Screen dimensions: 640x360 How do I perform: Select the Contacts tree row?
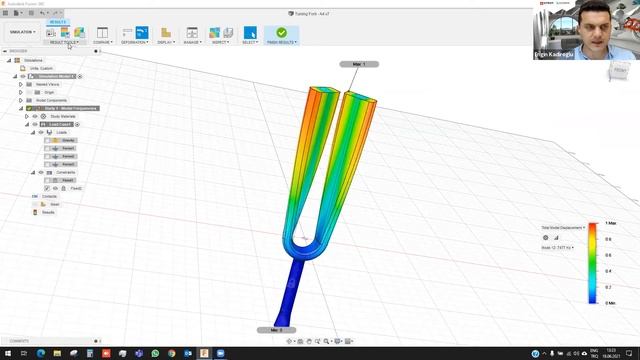tap(45, 196)
